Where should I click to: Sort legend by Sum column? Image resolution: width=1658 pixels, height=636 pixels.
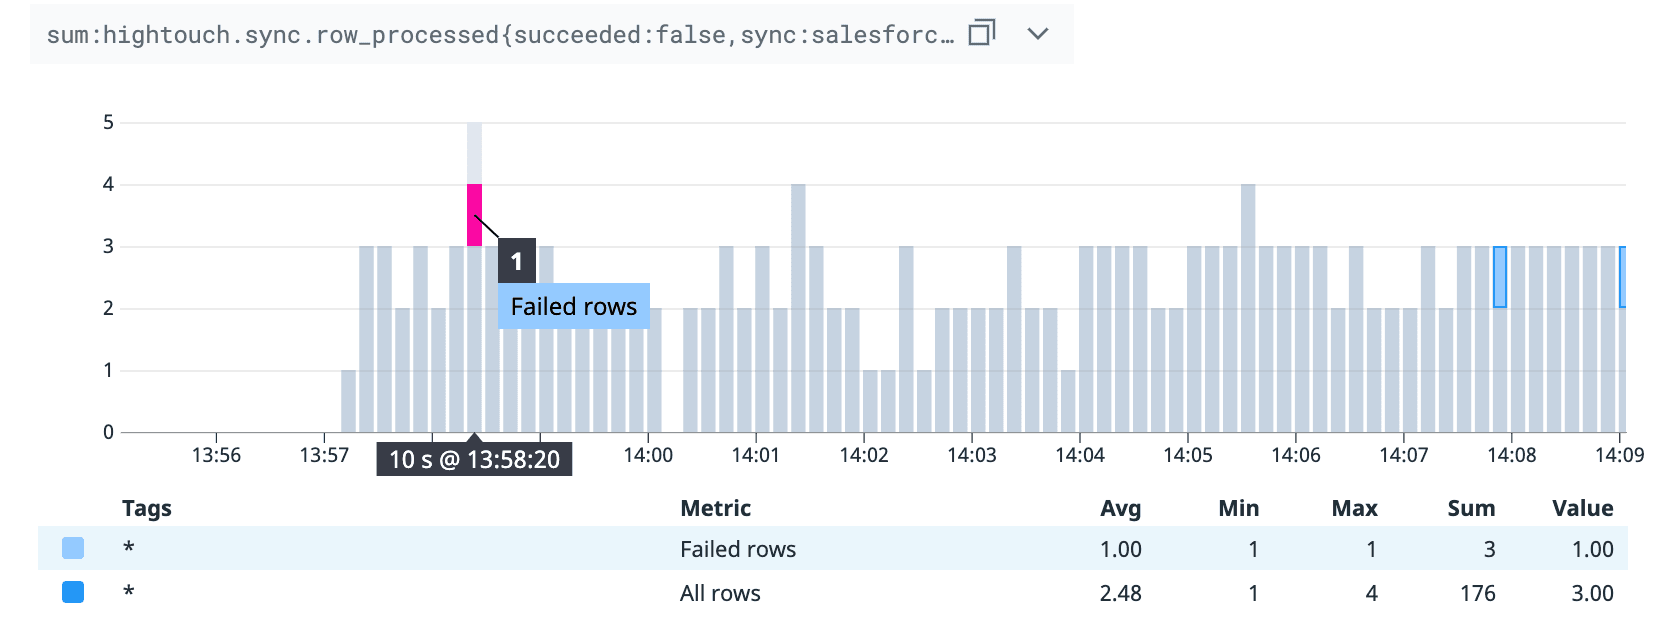tap(1471, 508)
